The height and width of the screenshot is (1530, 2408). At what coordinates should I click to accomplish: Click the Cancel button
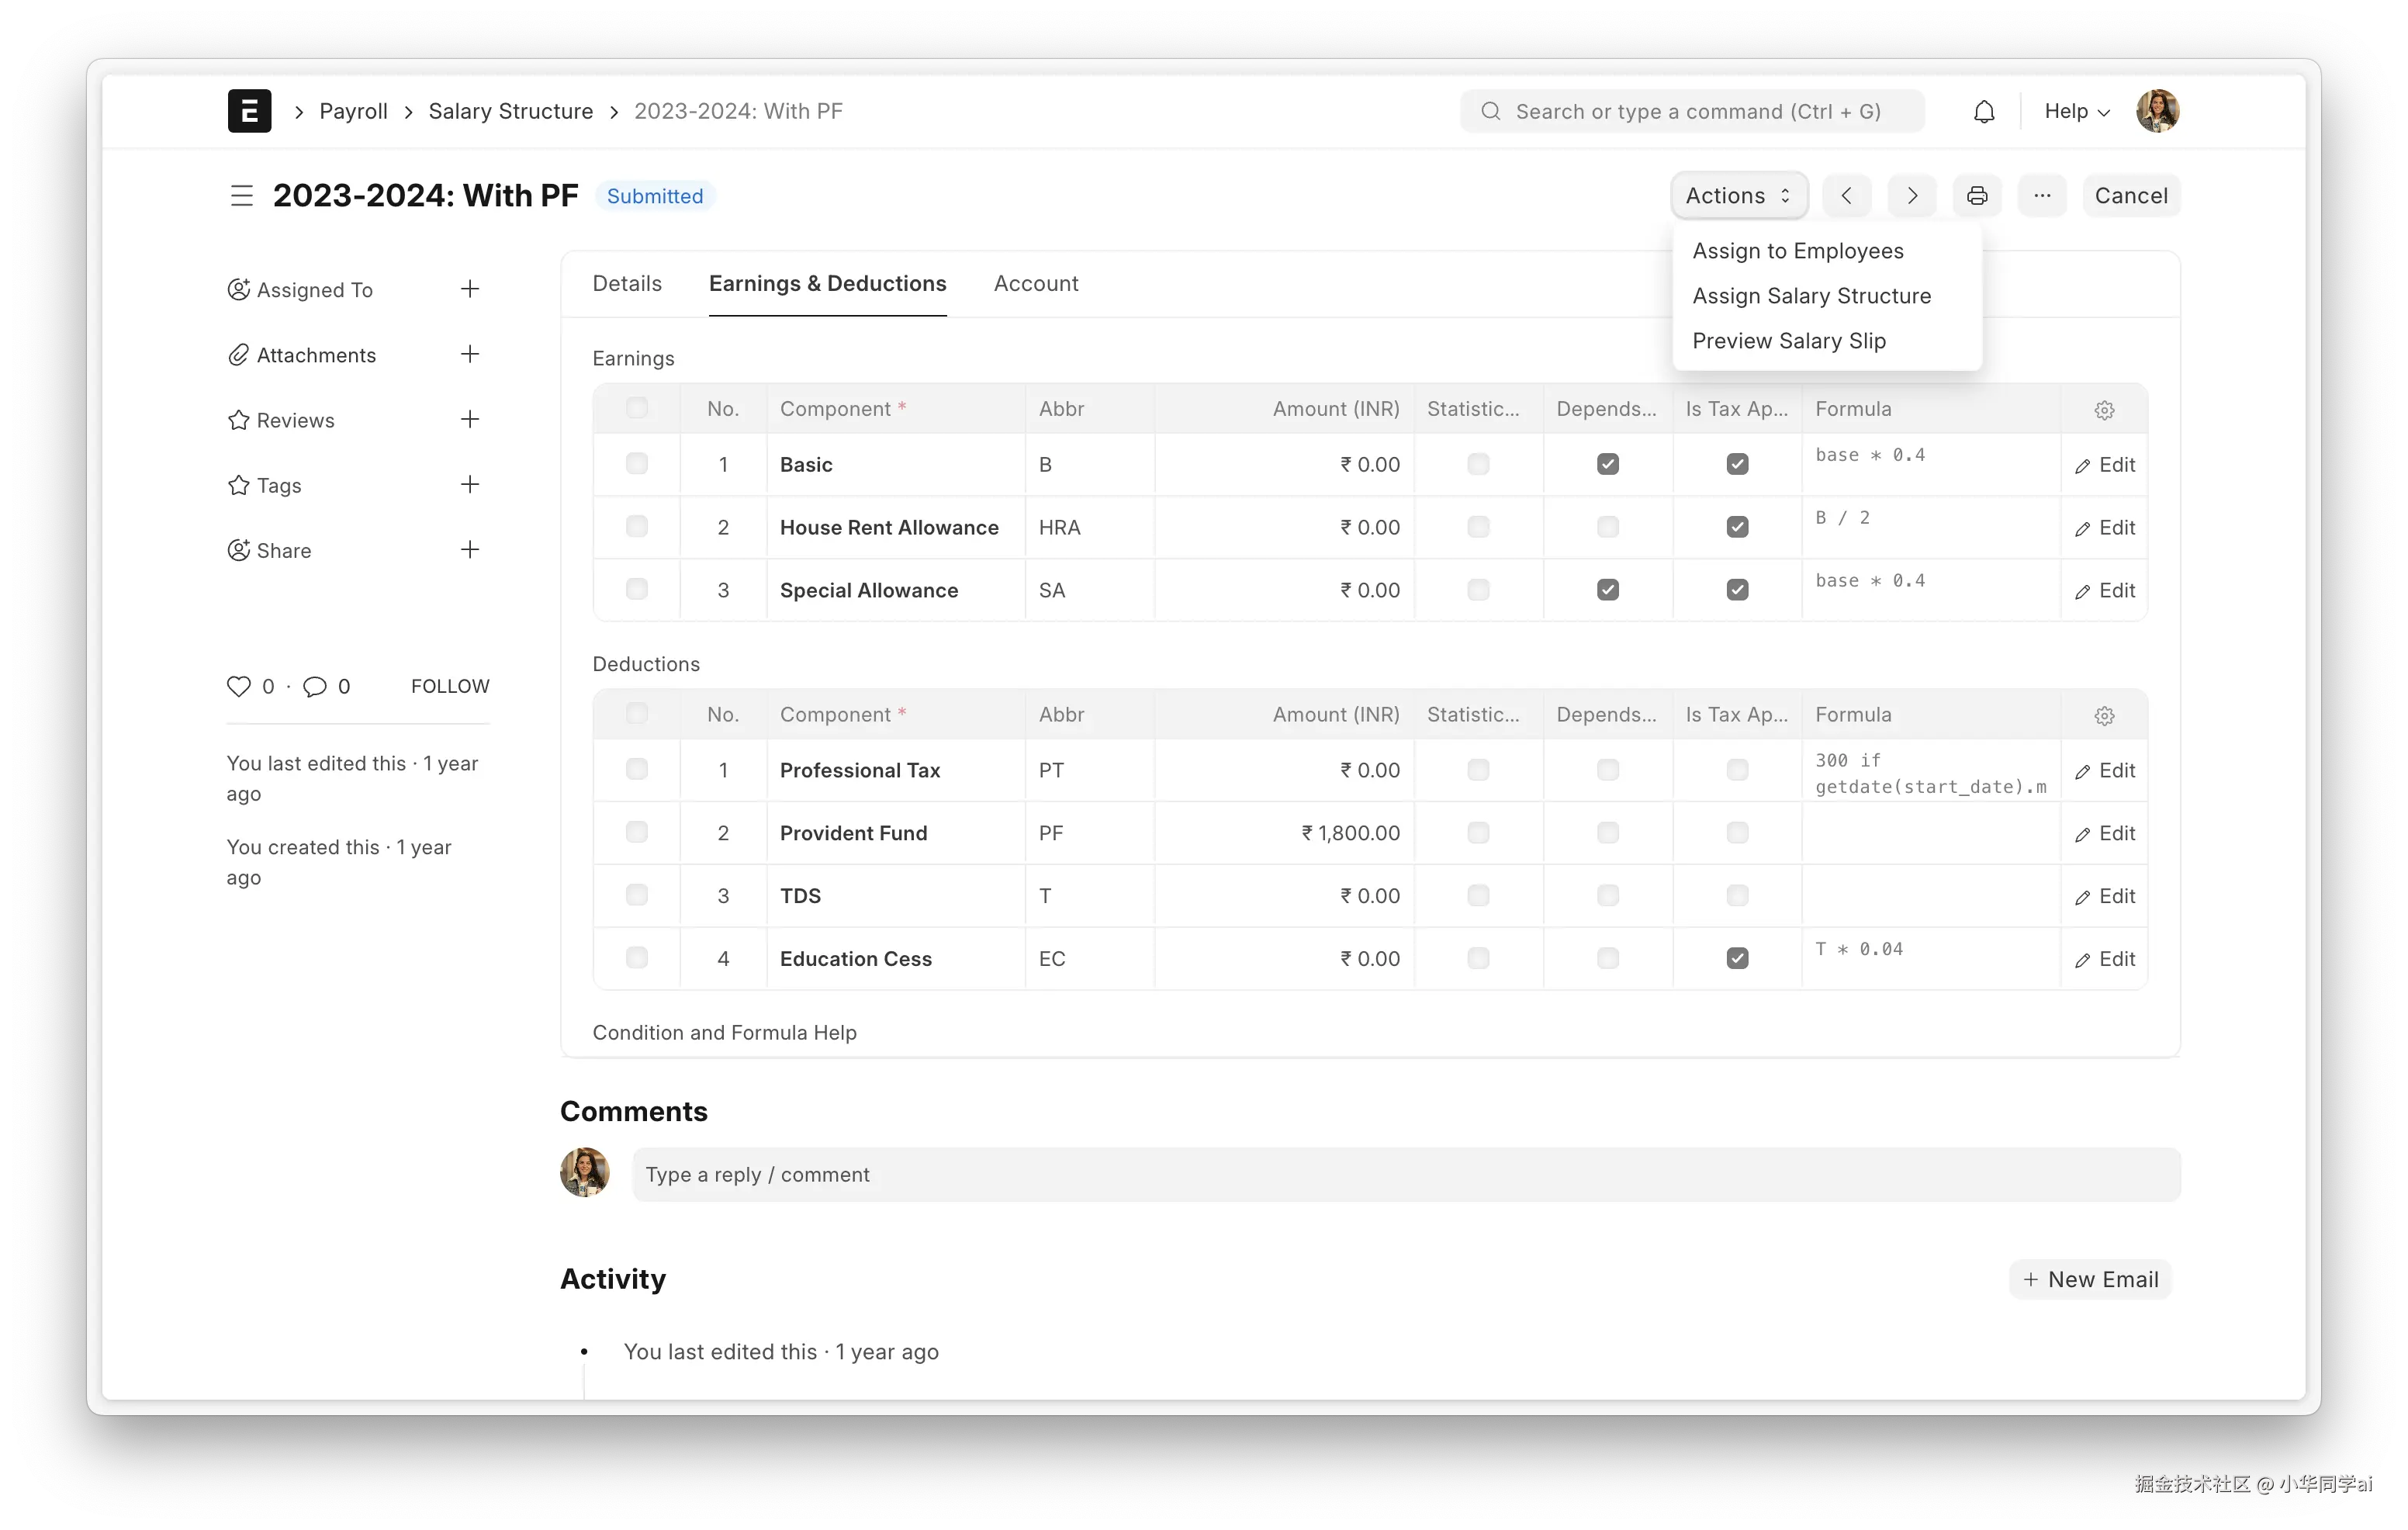(x=2130, y=196)
